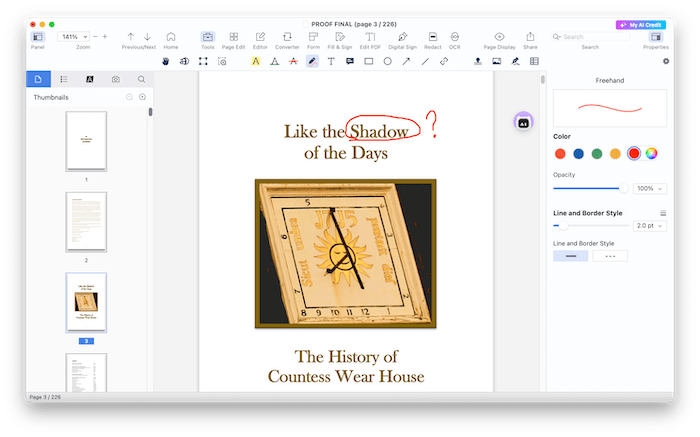
Task: Toggle the Properties panel button
Action: [x=656, y=37]
